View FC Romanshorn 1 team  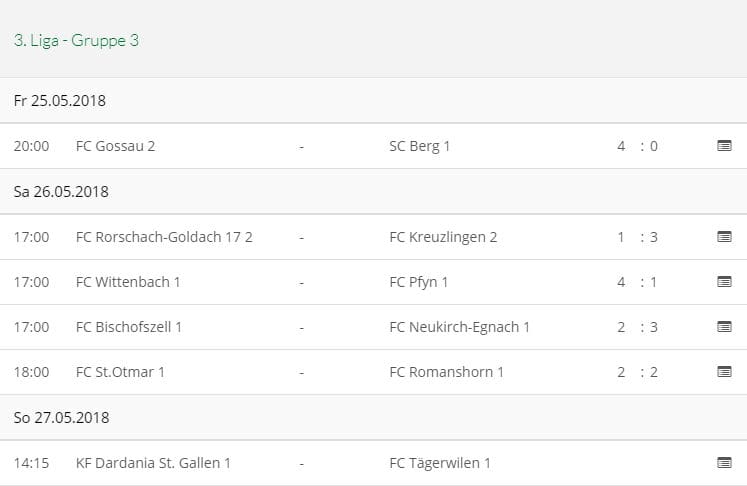446,372
